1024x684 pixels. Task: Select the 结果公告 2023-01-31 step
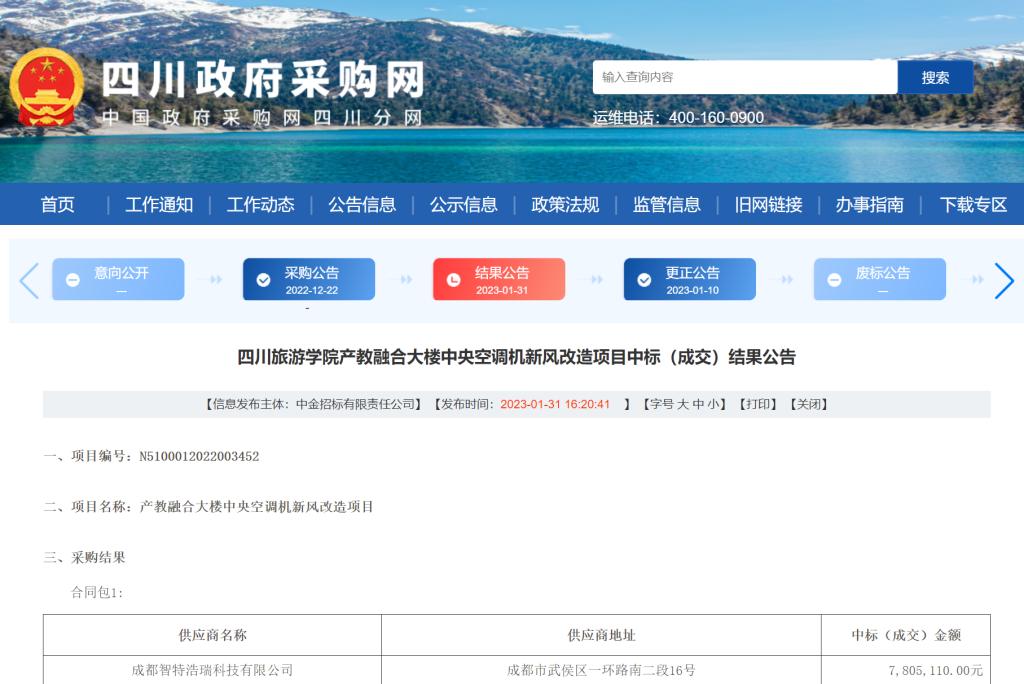pyautogui.click(x=499, y=279)
